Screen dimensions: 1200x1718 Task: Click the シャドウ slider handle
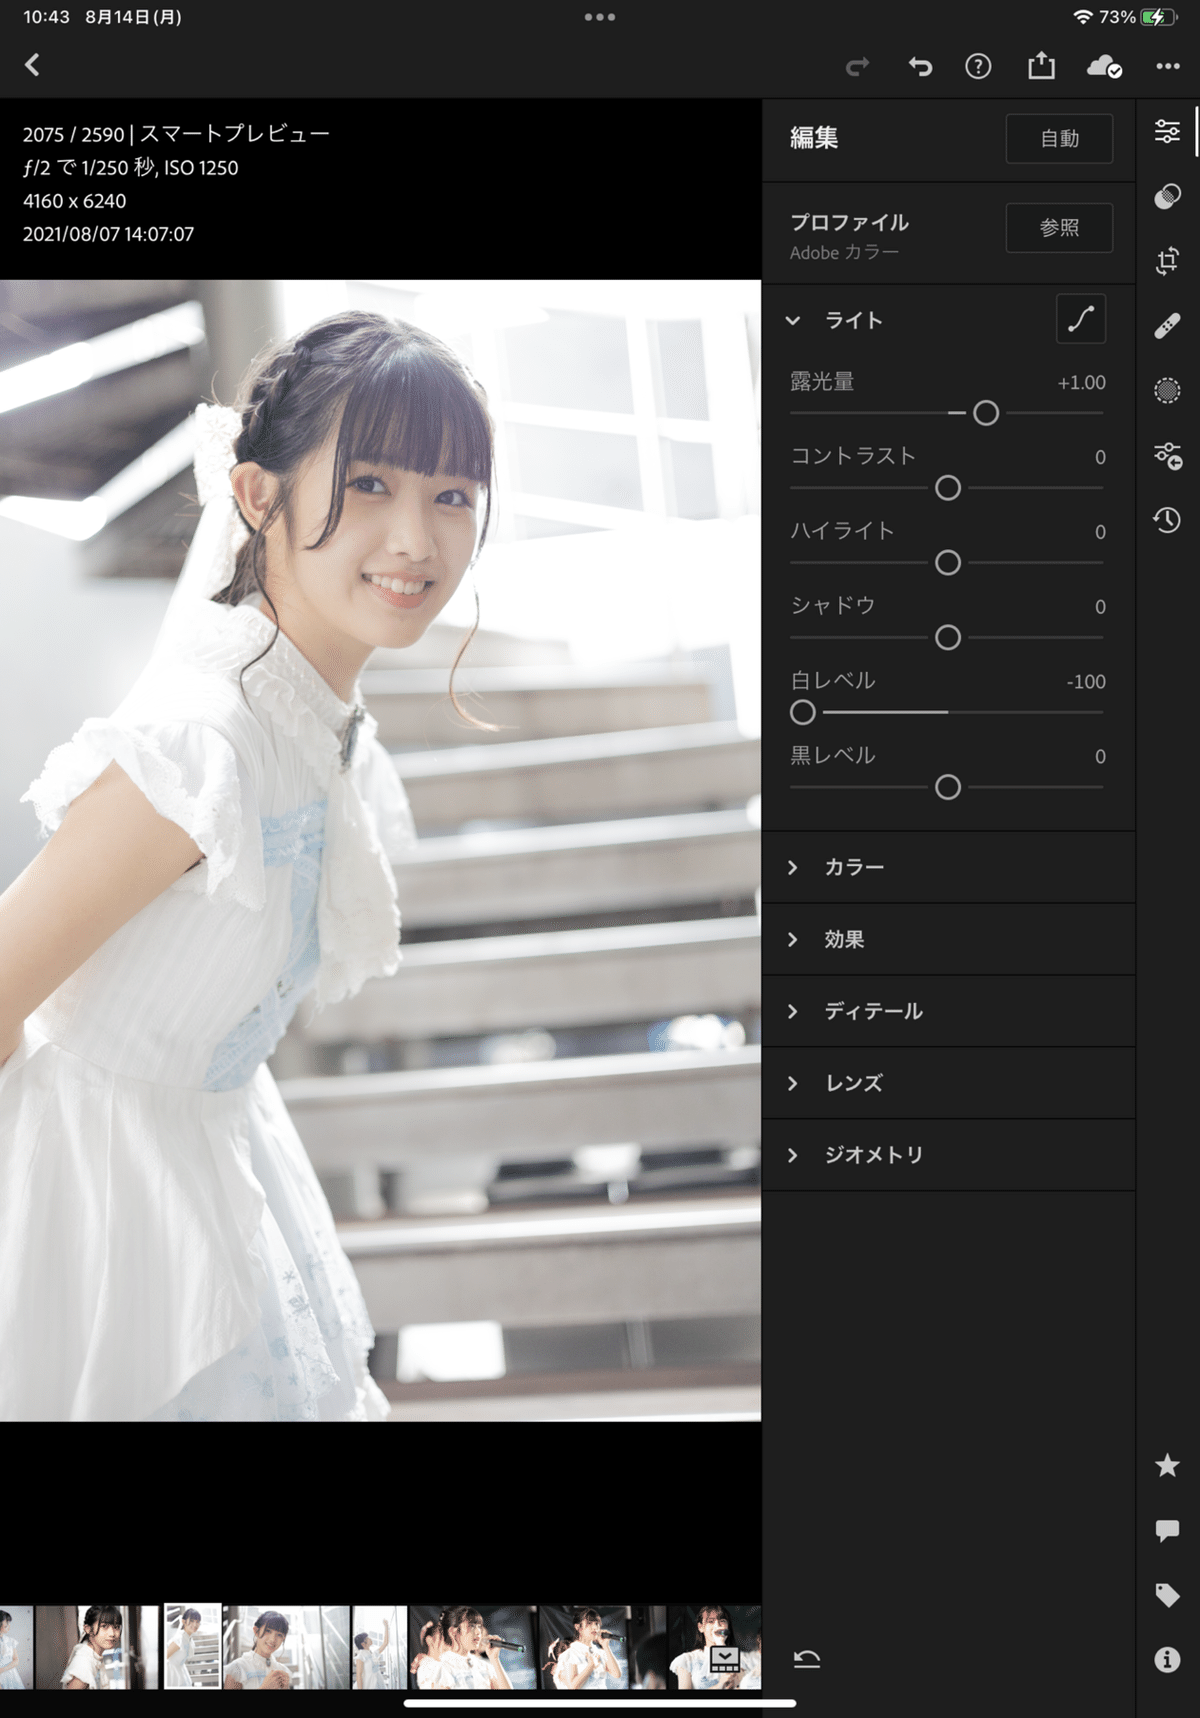(x=948, y=638)
